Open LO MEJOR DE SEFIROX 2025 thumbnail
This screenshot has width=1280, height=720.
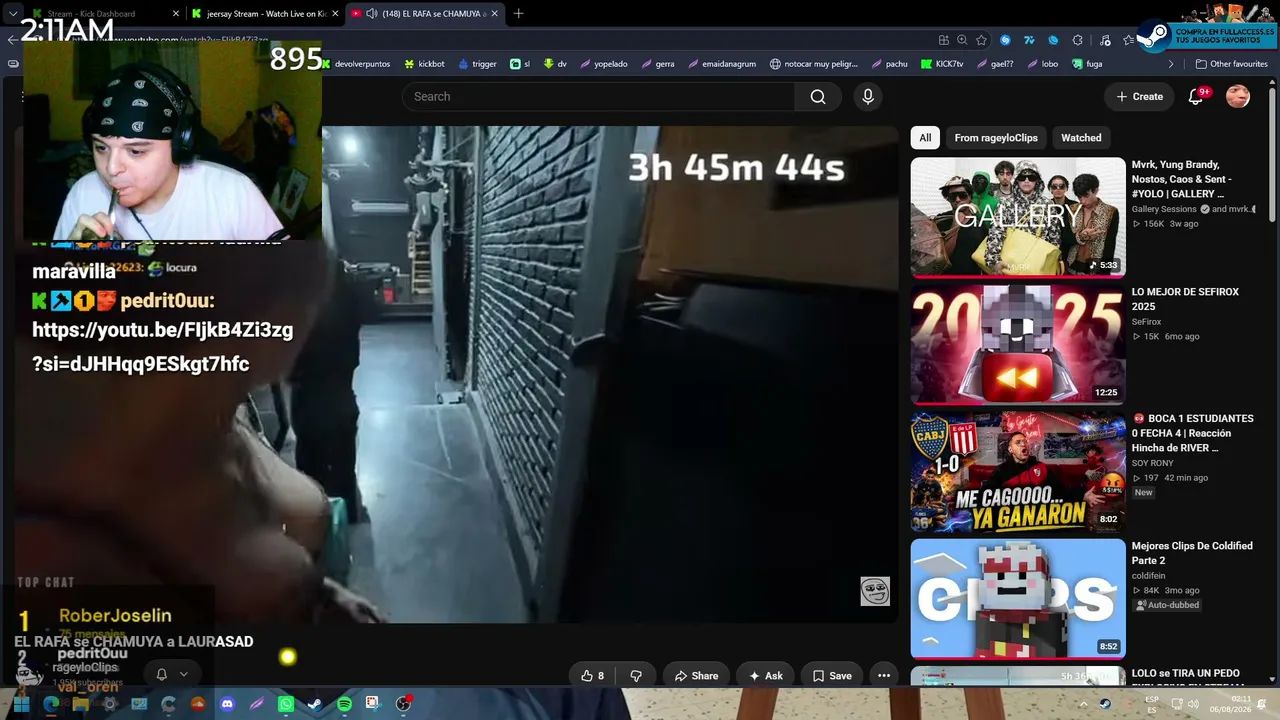click(1018, 344)
